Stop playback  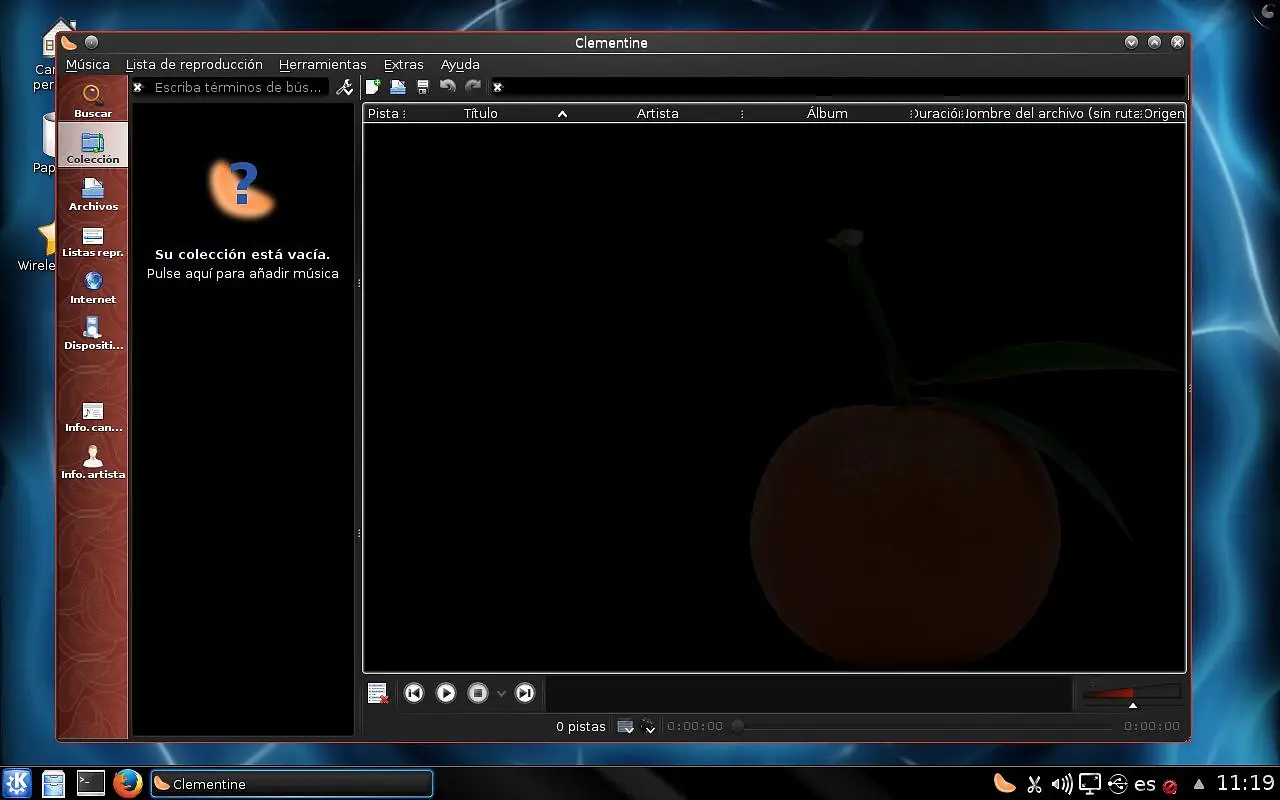(x=478, y=693)
